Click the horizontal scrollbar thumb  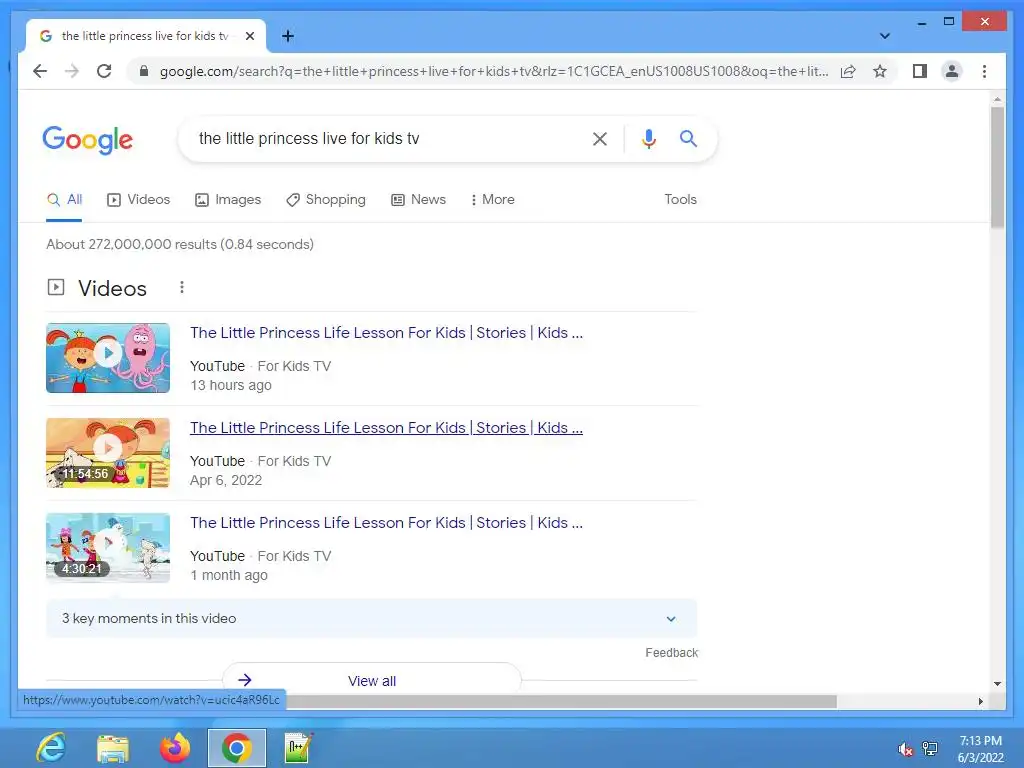click(562, 701)
